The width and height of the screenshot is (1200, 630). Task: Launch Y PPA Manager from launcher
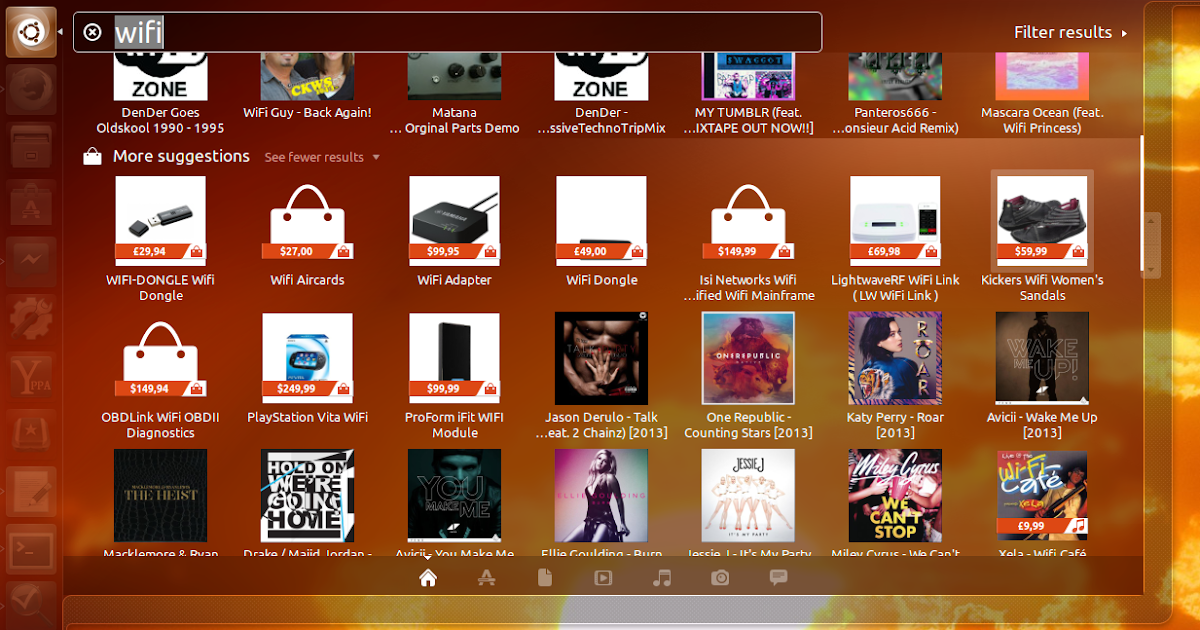(x=31, y=375)
